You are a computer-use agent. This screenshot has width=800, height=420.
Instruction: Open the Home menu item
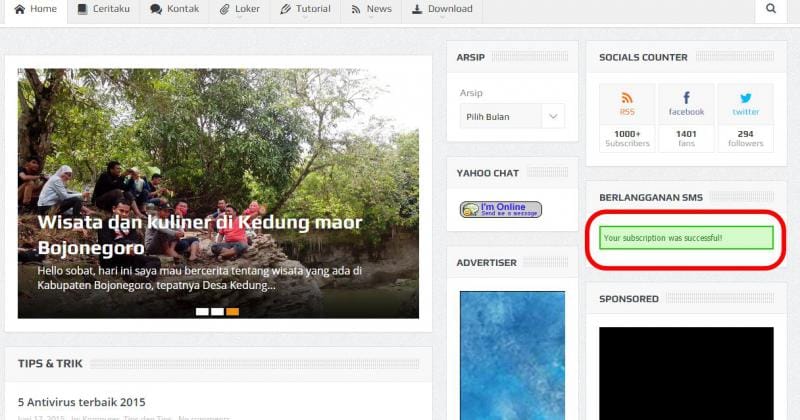tap(36, 9)
